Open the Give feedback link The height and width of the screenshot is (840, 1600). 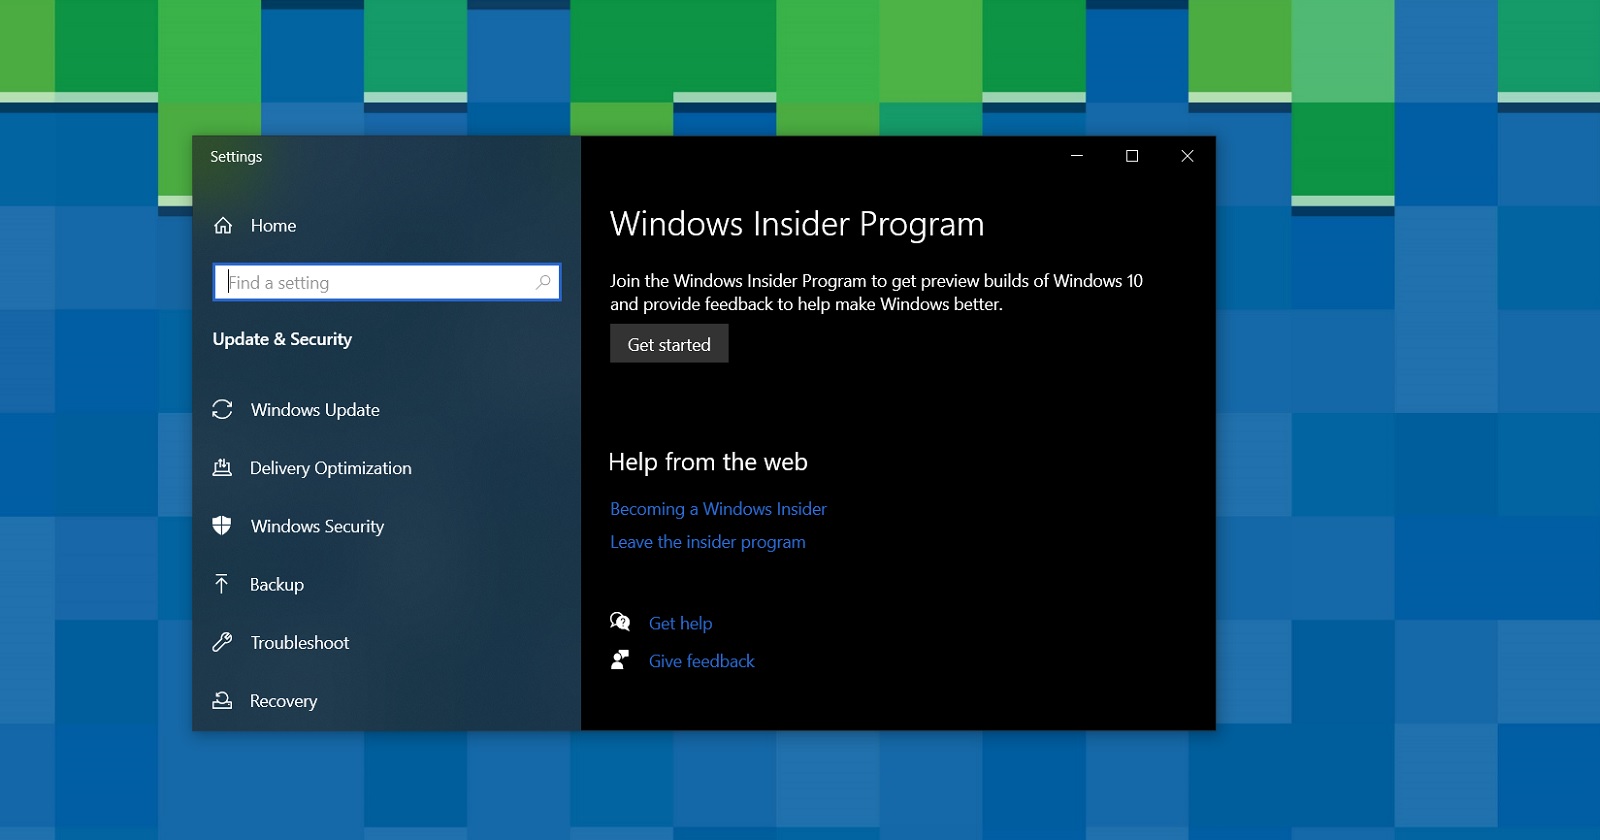[x=701, y=661]
